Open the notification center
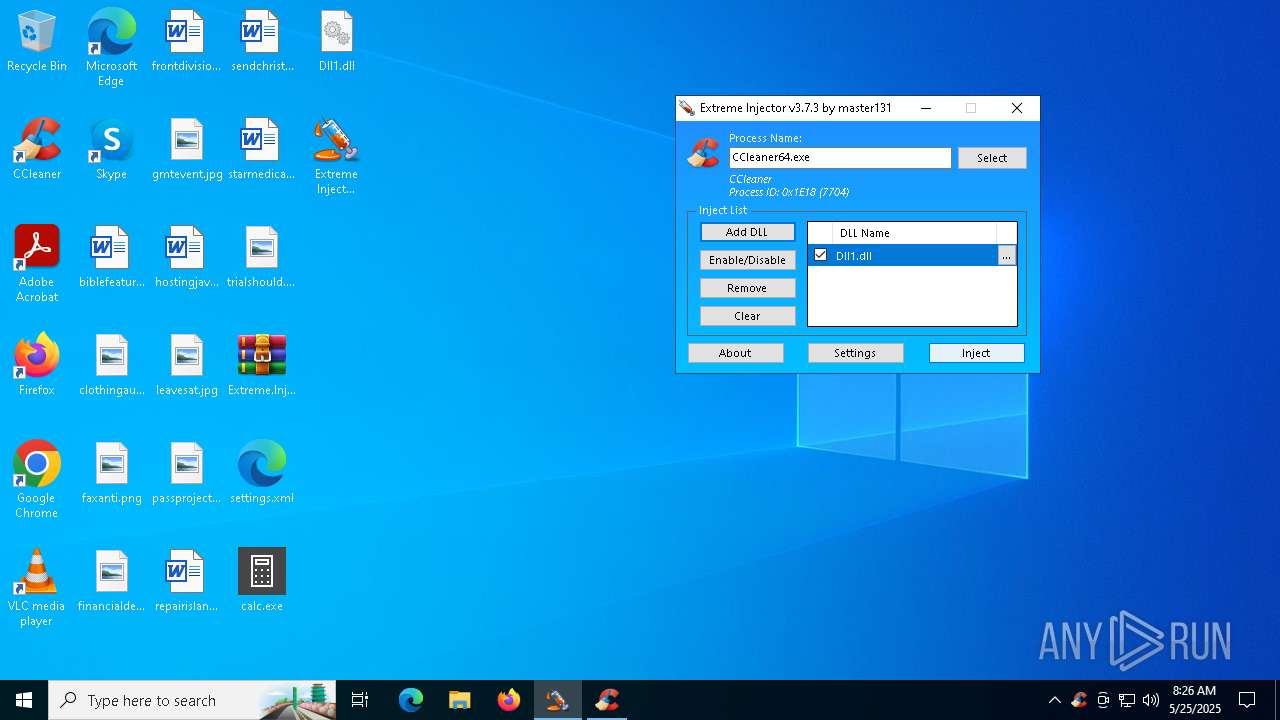 (1247, 700)
